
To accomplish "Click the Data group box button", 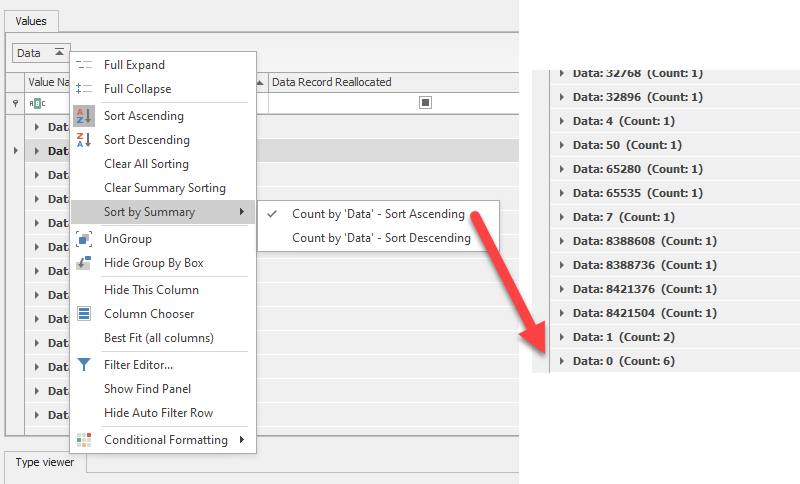I will (41, 53).
